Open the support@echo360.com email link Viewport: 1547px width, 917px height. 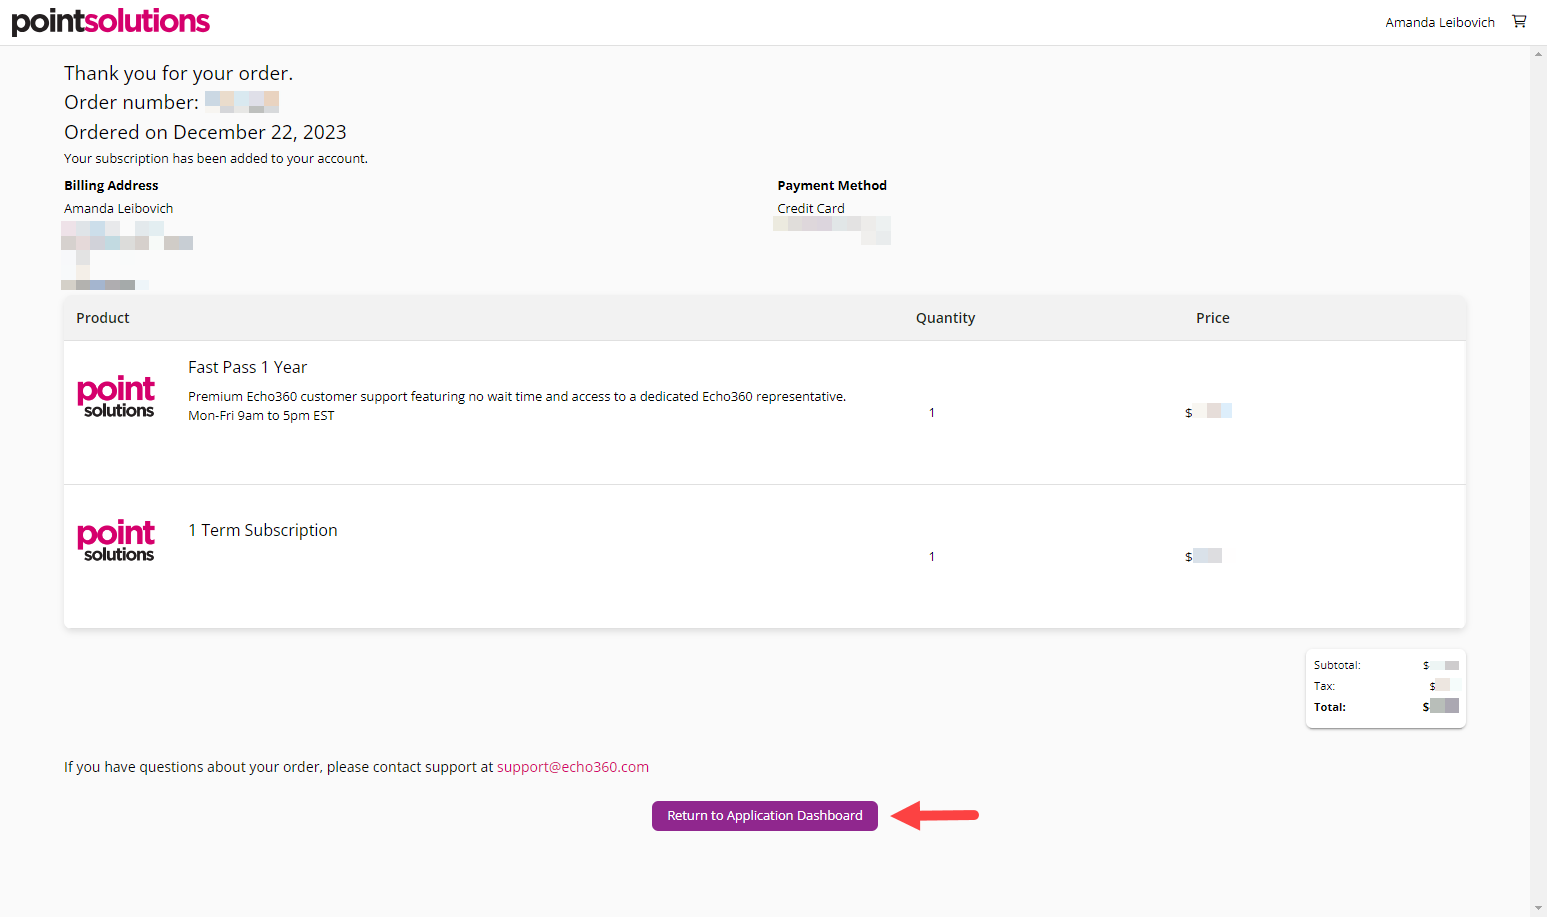pyautogui.click(x=573, y=767)
